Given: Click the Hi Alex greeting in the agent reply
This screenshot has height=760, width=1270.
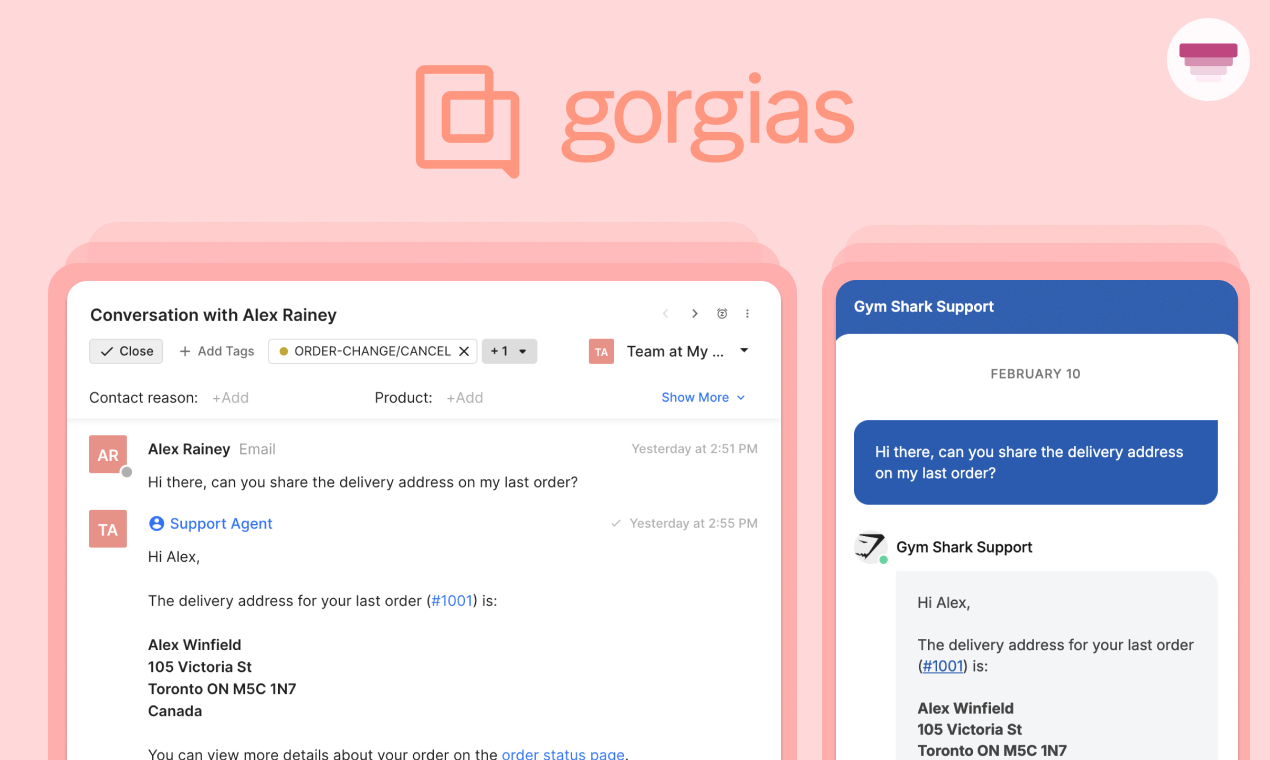Looking at the screenshot, I should pyautogui.click(x=174, y=557).
